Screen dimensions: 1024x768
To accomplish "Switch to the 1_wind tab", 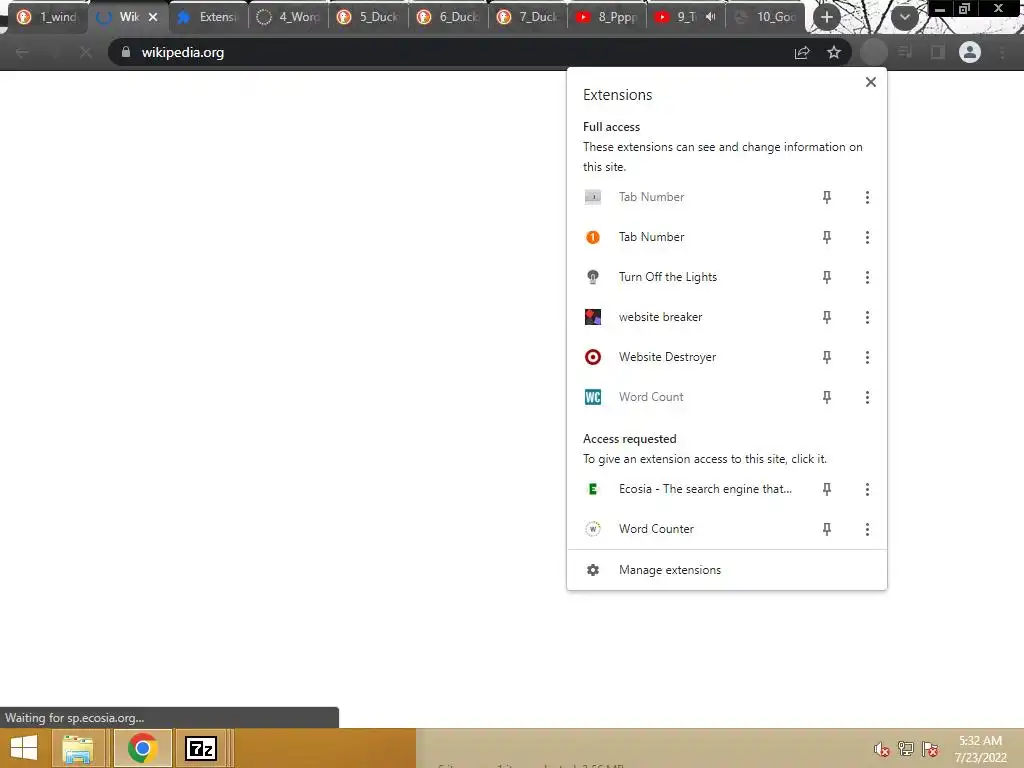I will click(47, 17).
